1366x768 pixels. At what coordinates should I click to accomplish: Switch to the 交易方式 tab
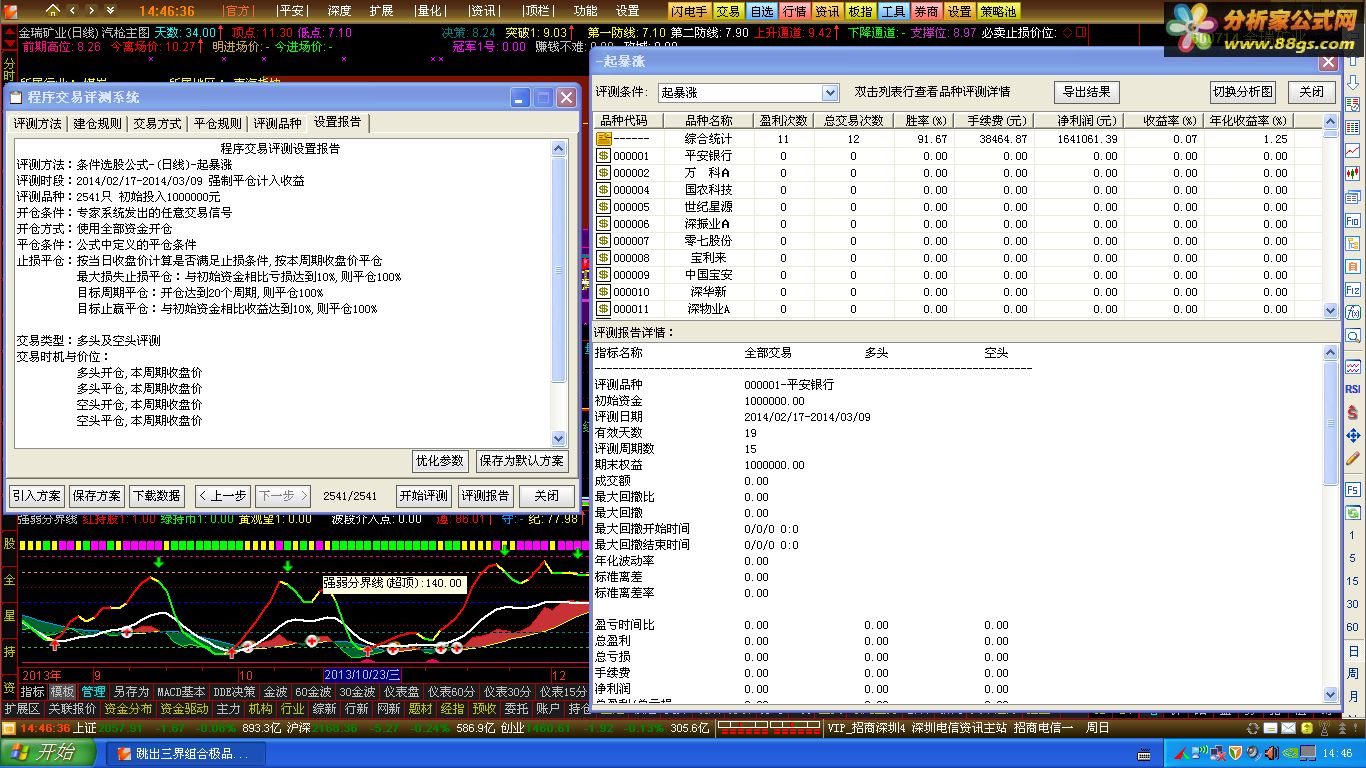pyautogui.click(x=158, y=123)
